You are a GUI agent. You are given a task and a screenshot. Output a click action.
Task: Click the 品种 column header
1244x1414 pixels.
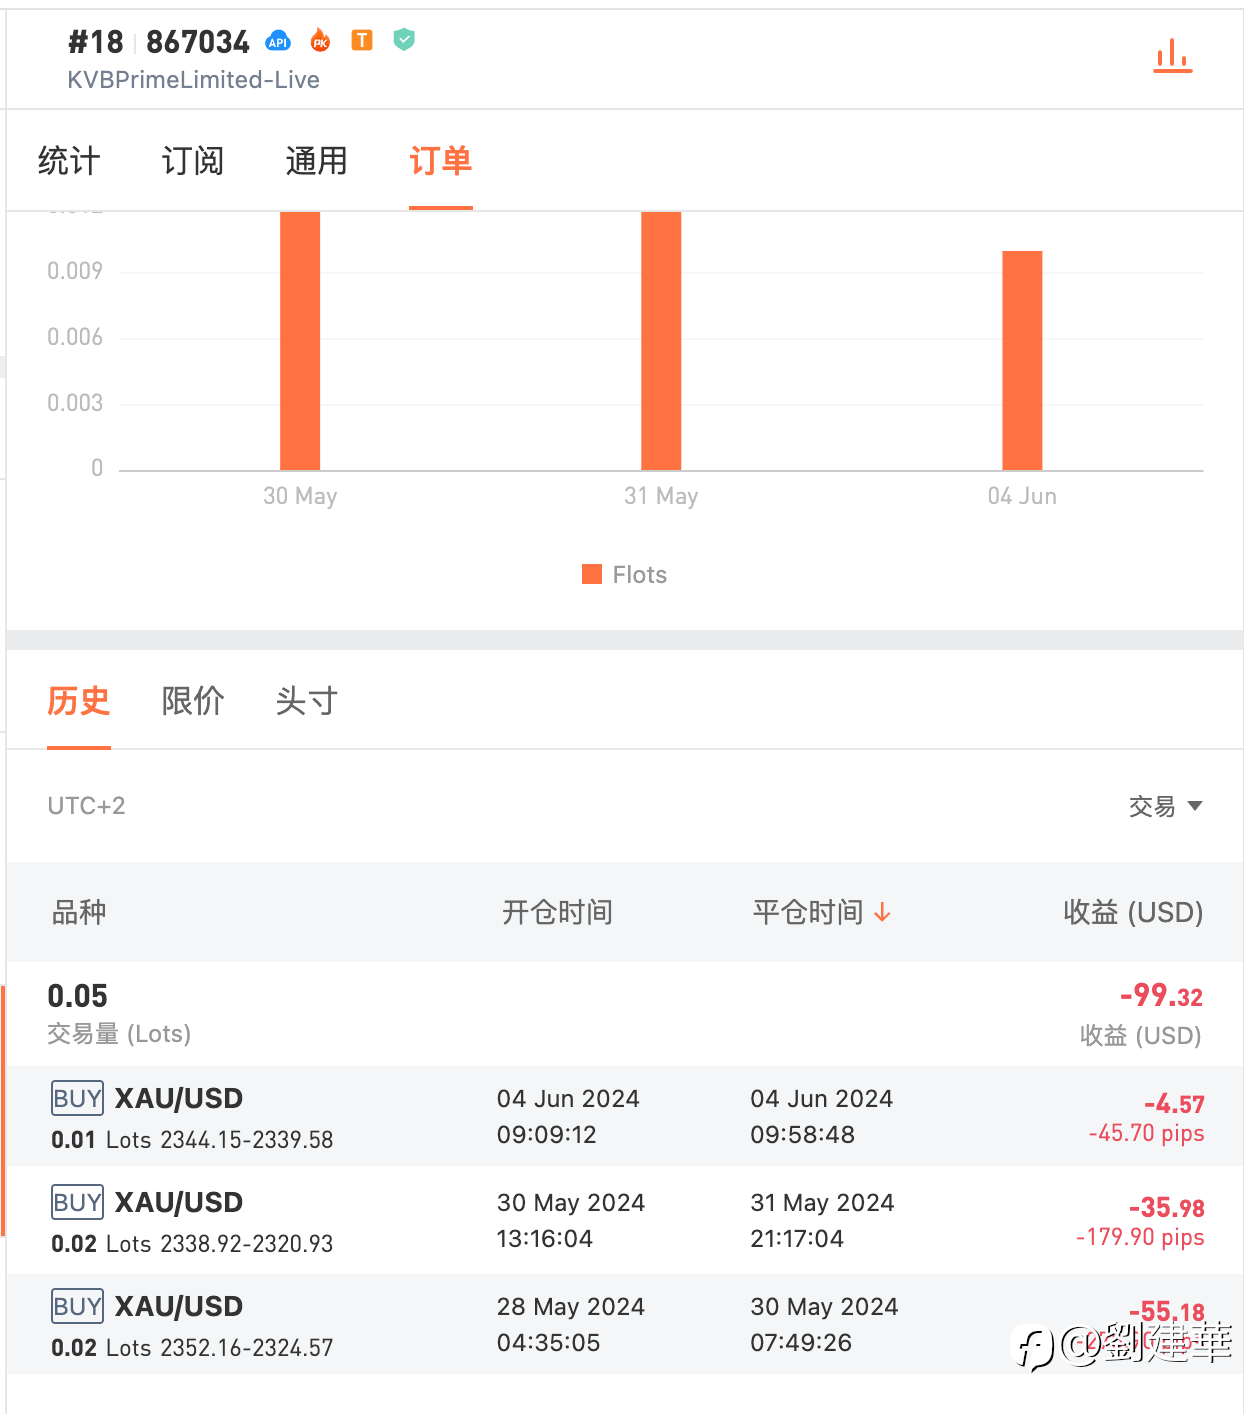click(x=79, y=912)
